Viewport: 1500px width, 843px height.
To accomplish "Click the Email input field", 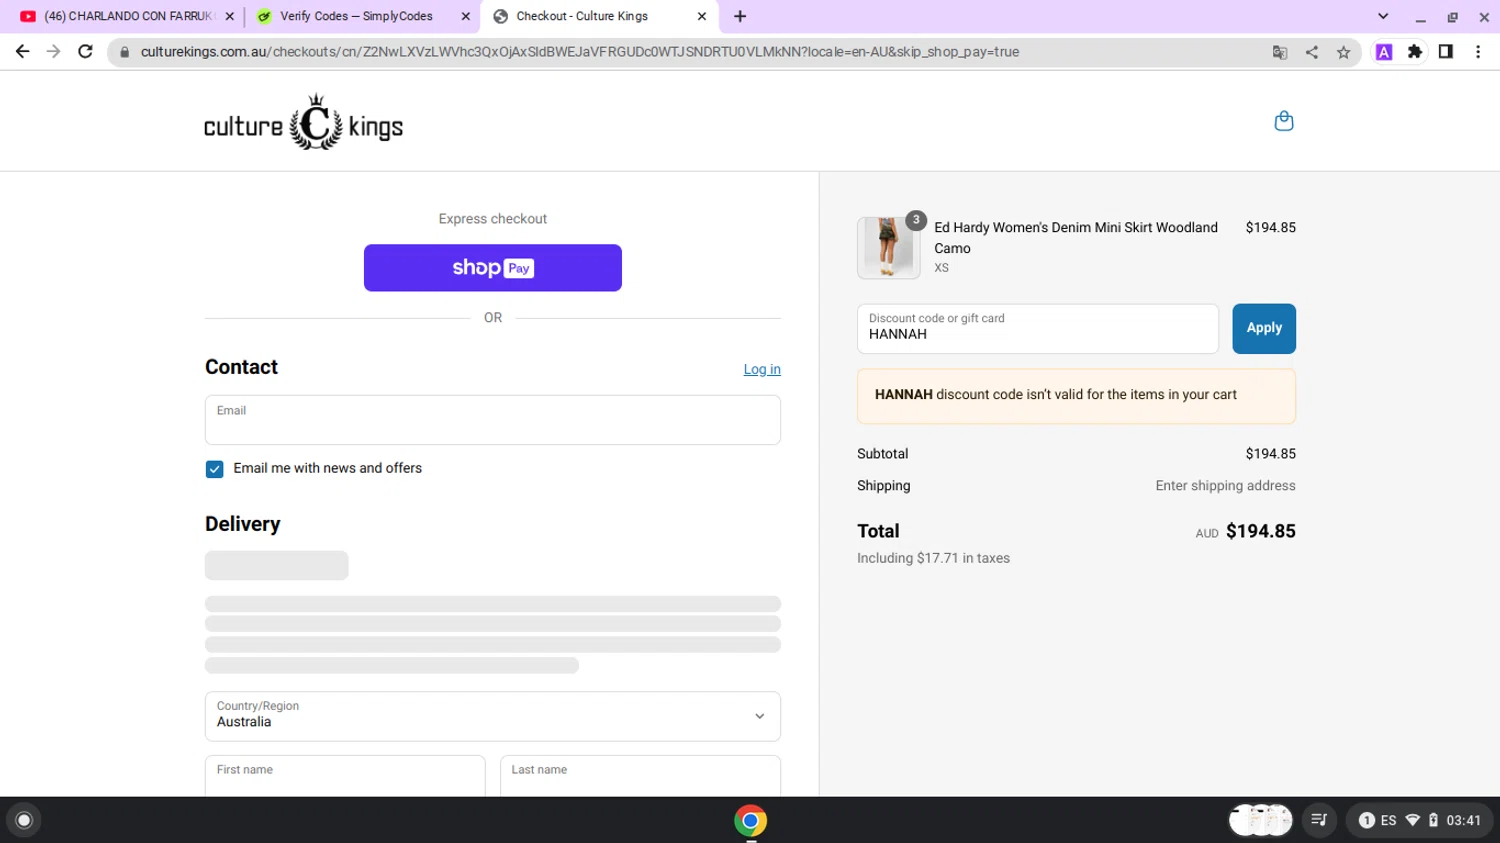I will (492, 419).
